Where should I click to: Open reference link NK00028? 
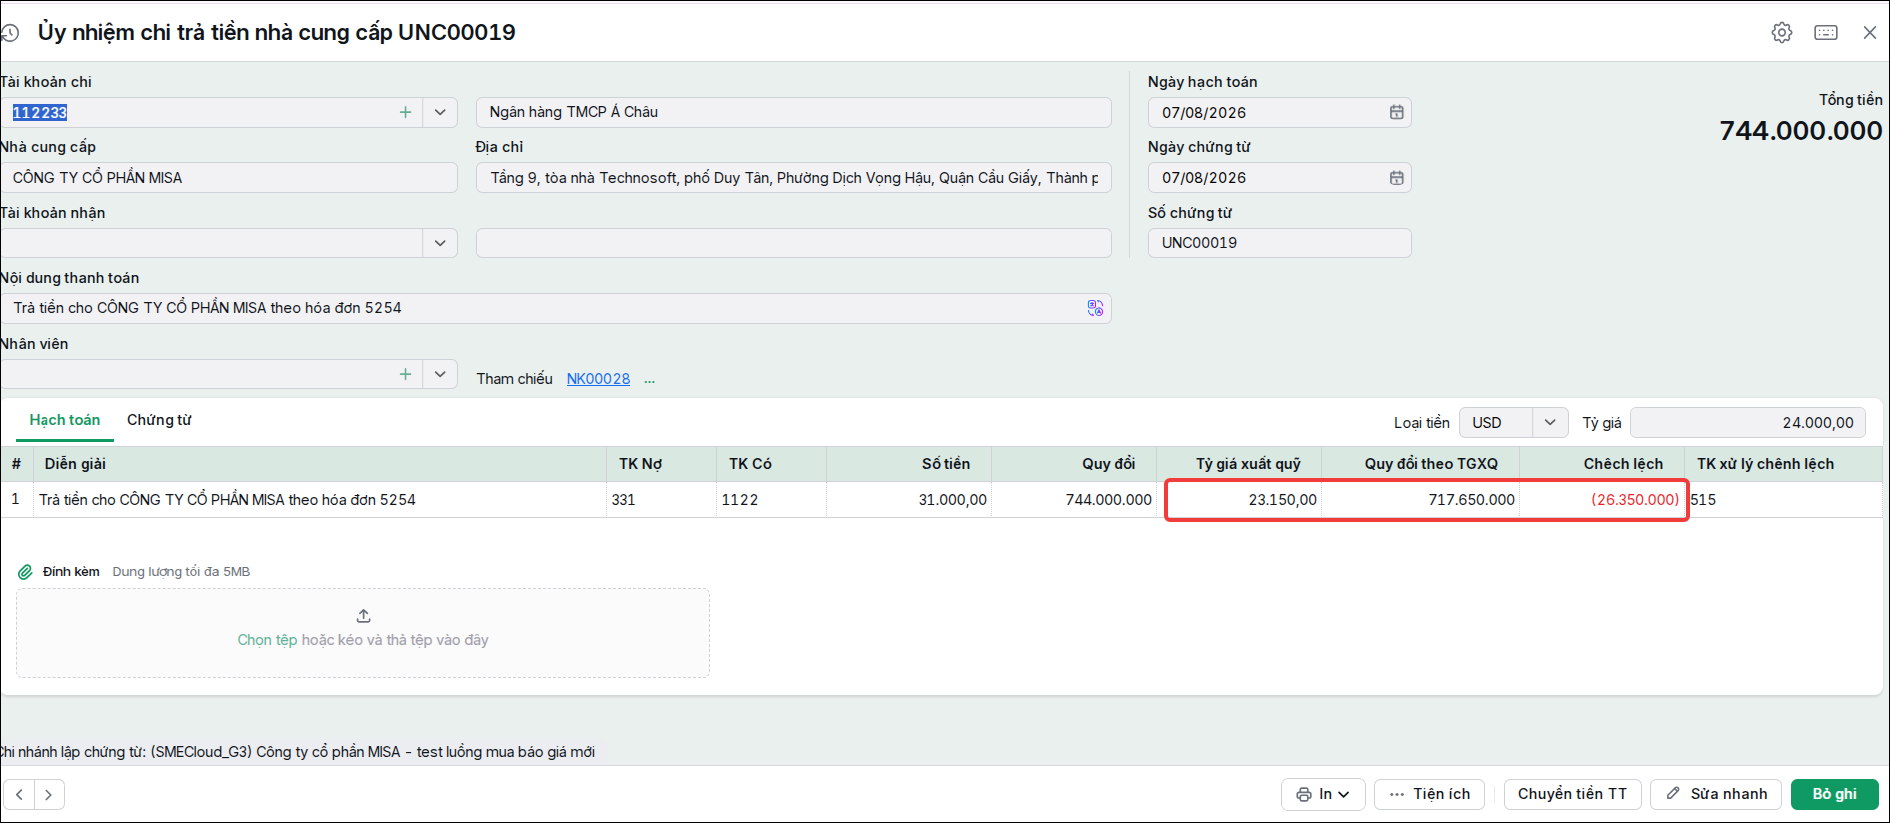click(598, 379)
